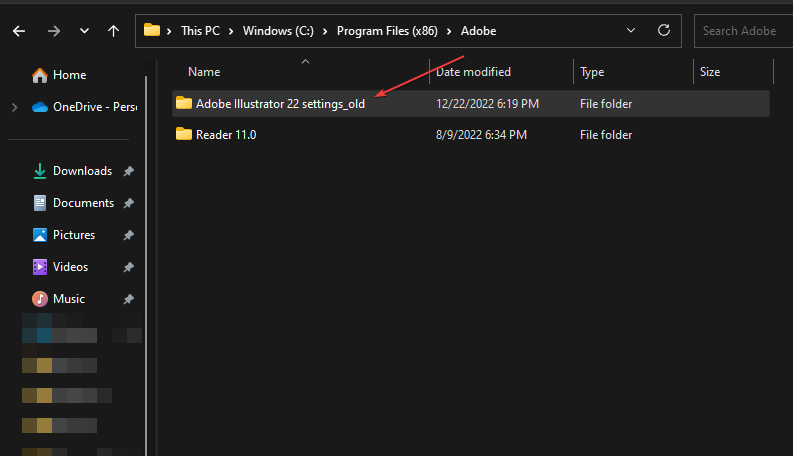Open OneDrive - Personal in sidebar
This screenshot has width=793, height=456.
click(x=95, y=107)
